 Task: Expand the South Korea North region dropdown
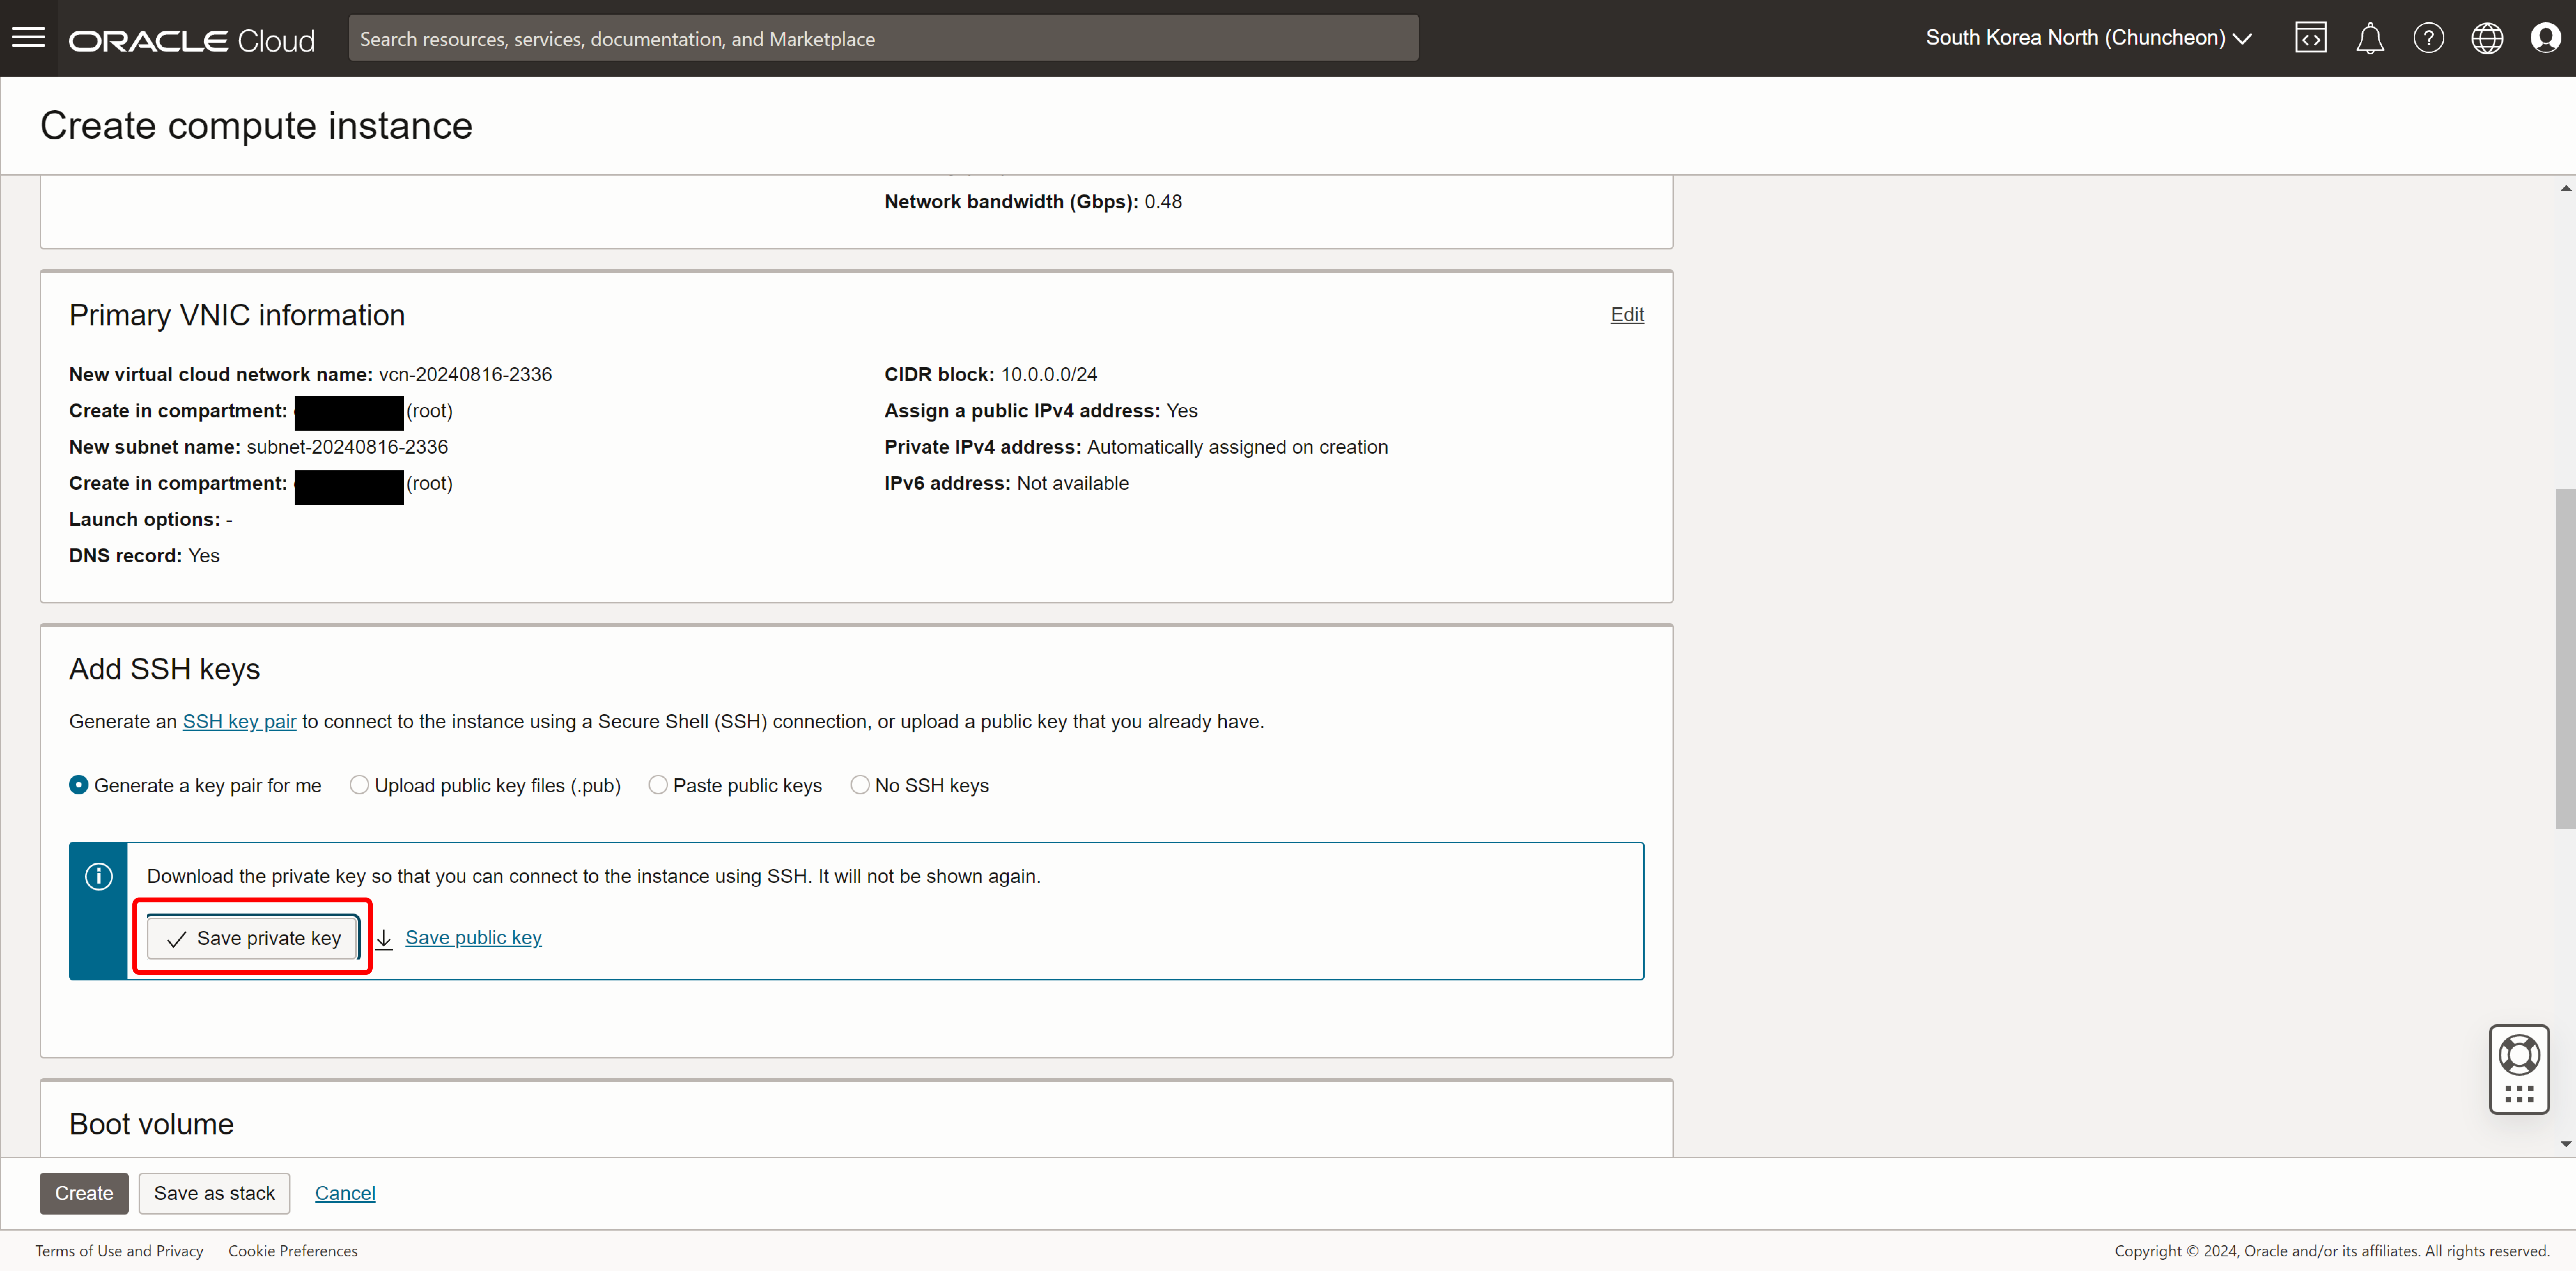pyautogui.click(x=2088, y=38)
